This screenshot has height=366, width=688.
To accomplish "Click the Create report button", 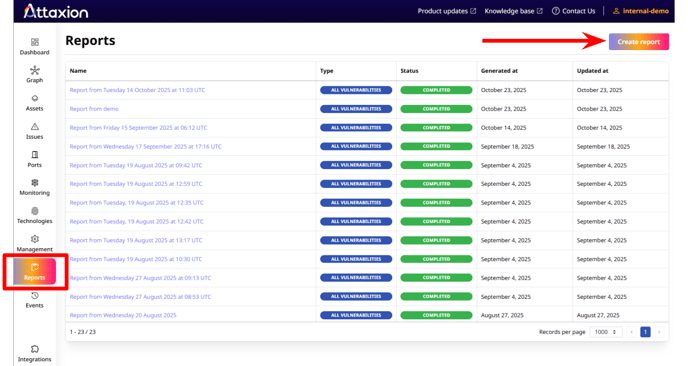I will pos(639,42).
